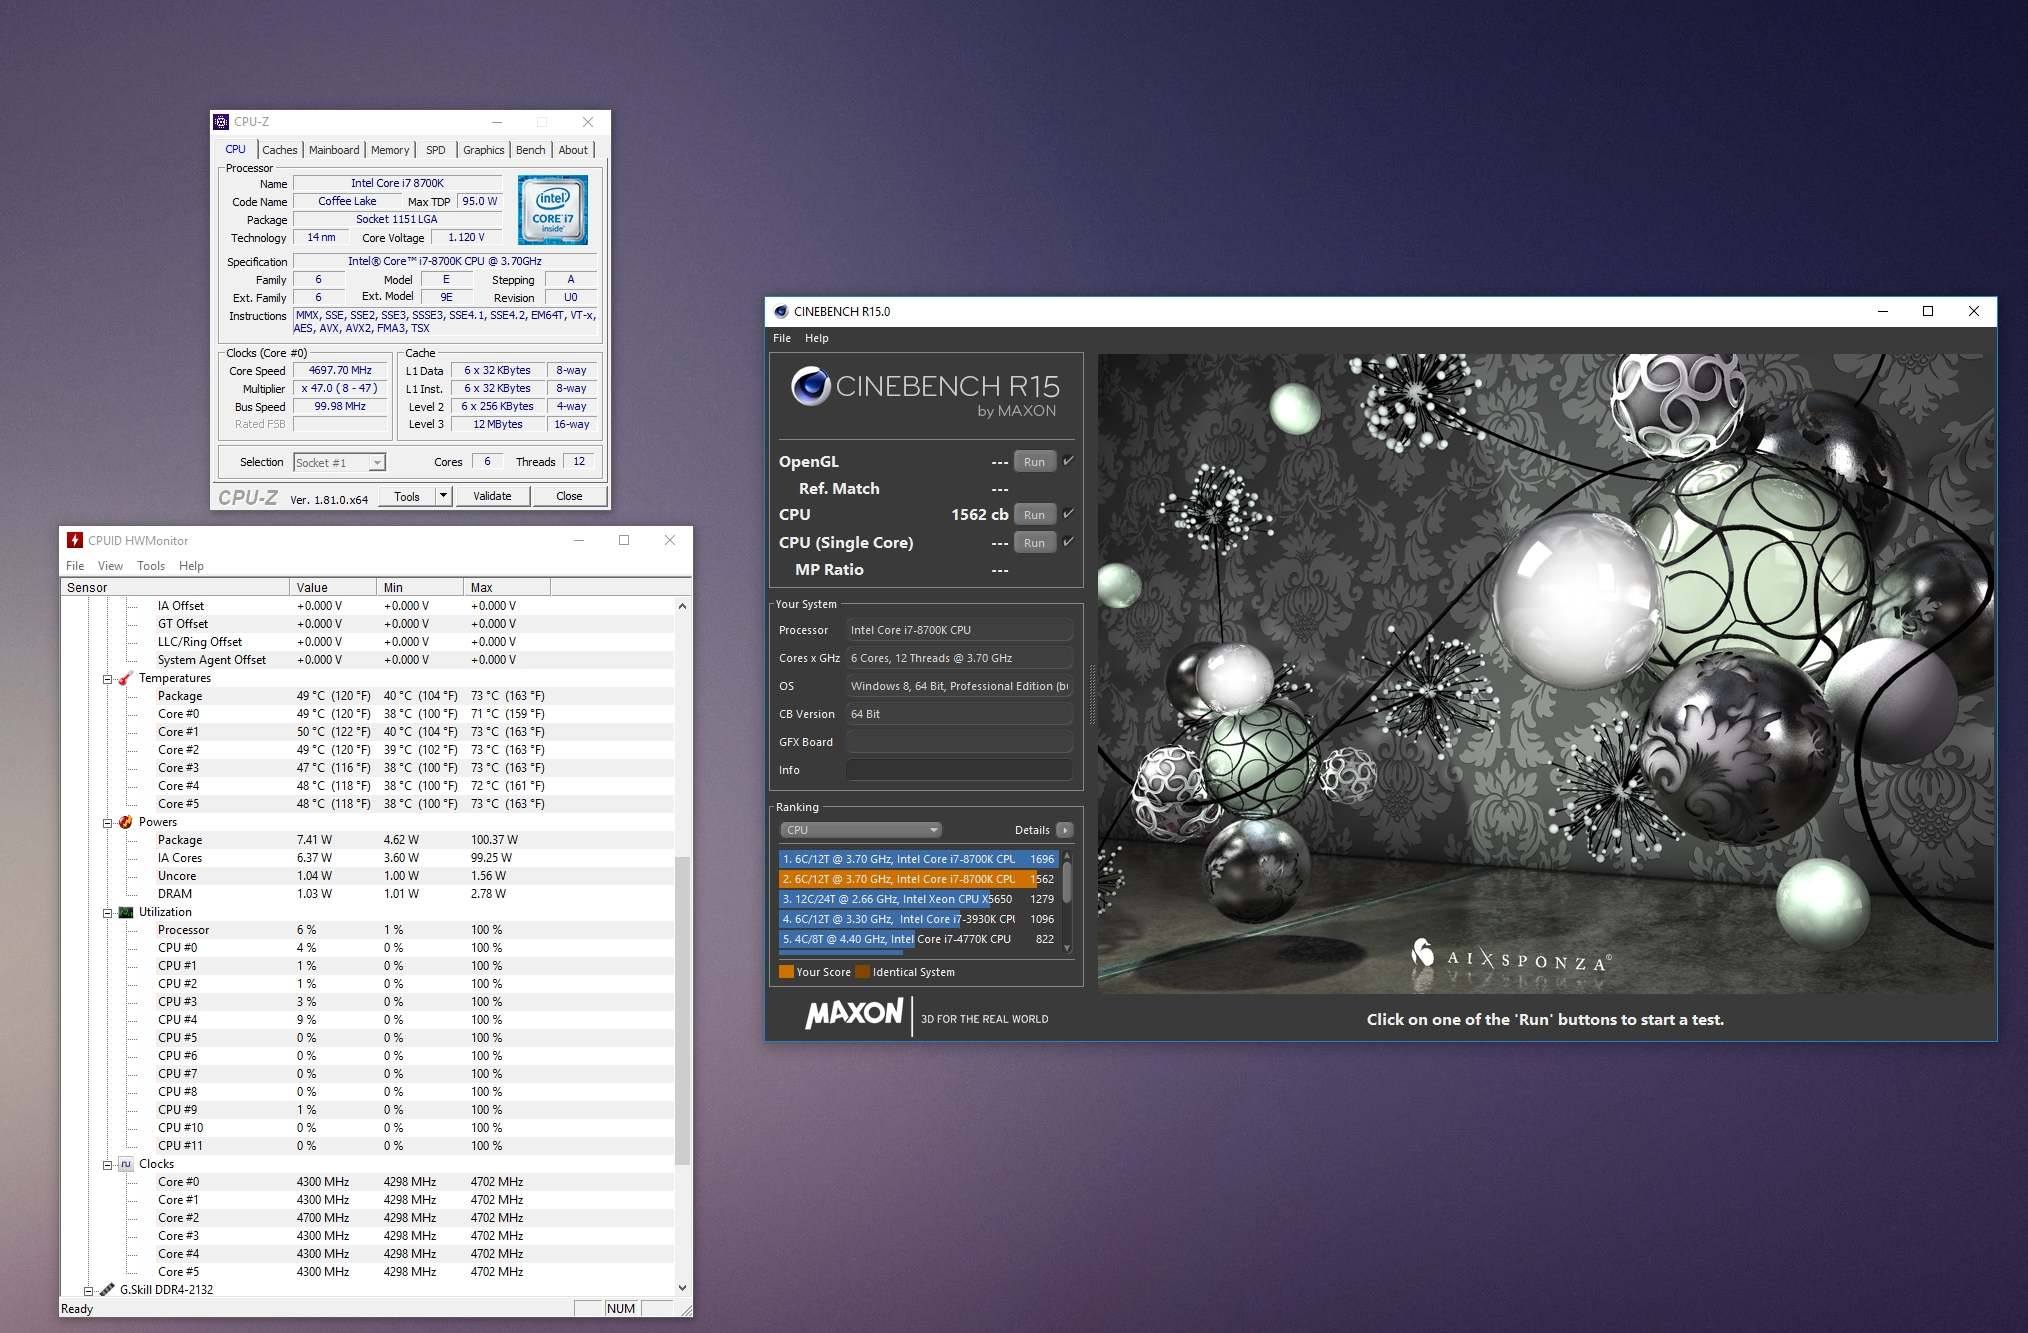The height and width of the screenshot is (1333, 2028).
Task: Click the Cinebench title bar icon
Action: tap(781, 311)
